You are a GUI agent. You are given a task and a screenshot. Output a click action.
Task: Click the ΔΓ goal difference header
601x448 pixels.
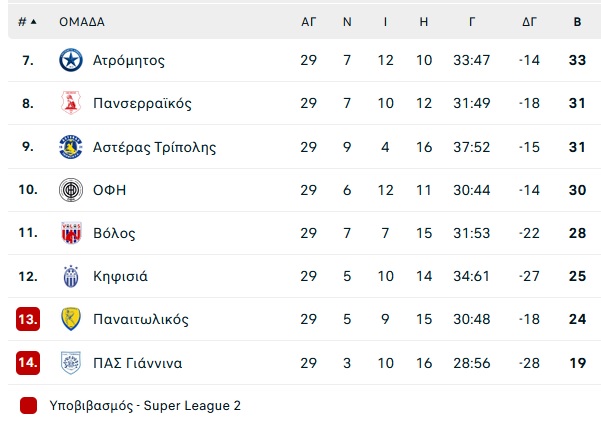point(529,22)
